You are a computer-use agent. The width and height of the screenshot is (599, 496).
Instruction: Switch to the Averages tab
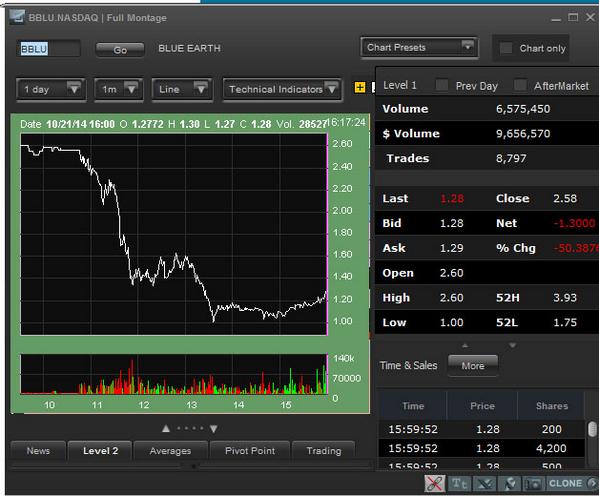170,451
